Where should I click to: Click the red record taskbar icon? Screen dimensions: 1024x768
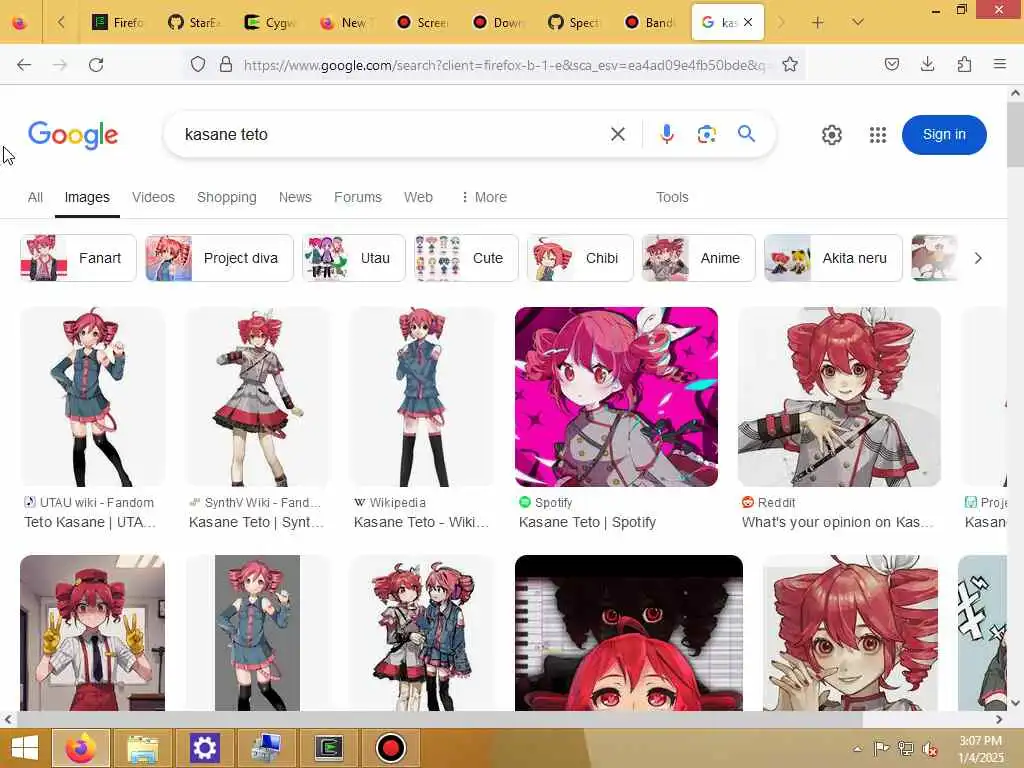(391, 748)
